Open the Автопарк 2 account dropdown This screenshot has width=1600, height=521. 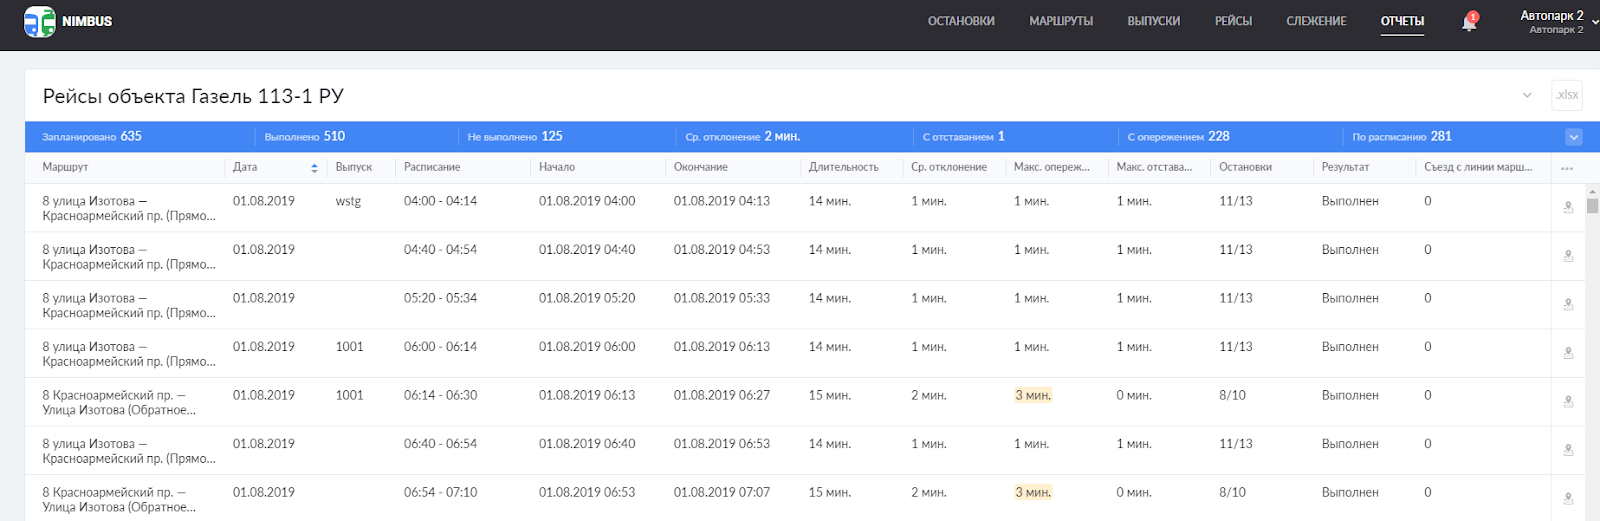[1556, 21]
